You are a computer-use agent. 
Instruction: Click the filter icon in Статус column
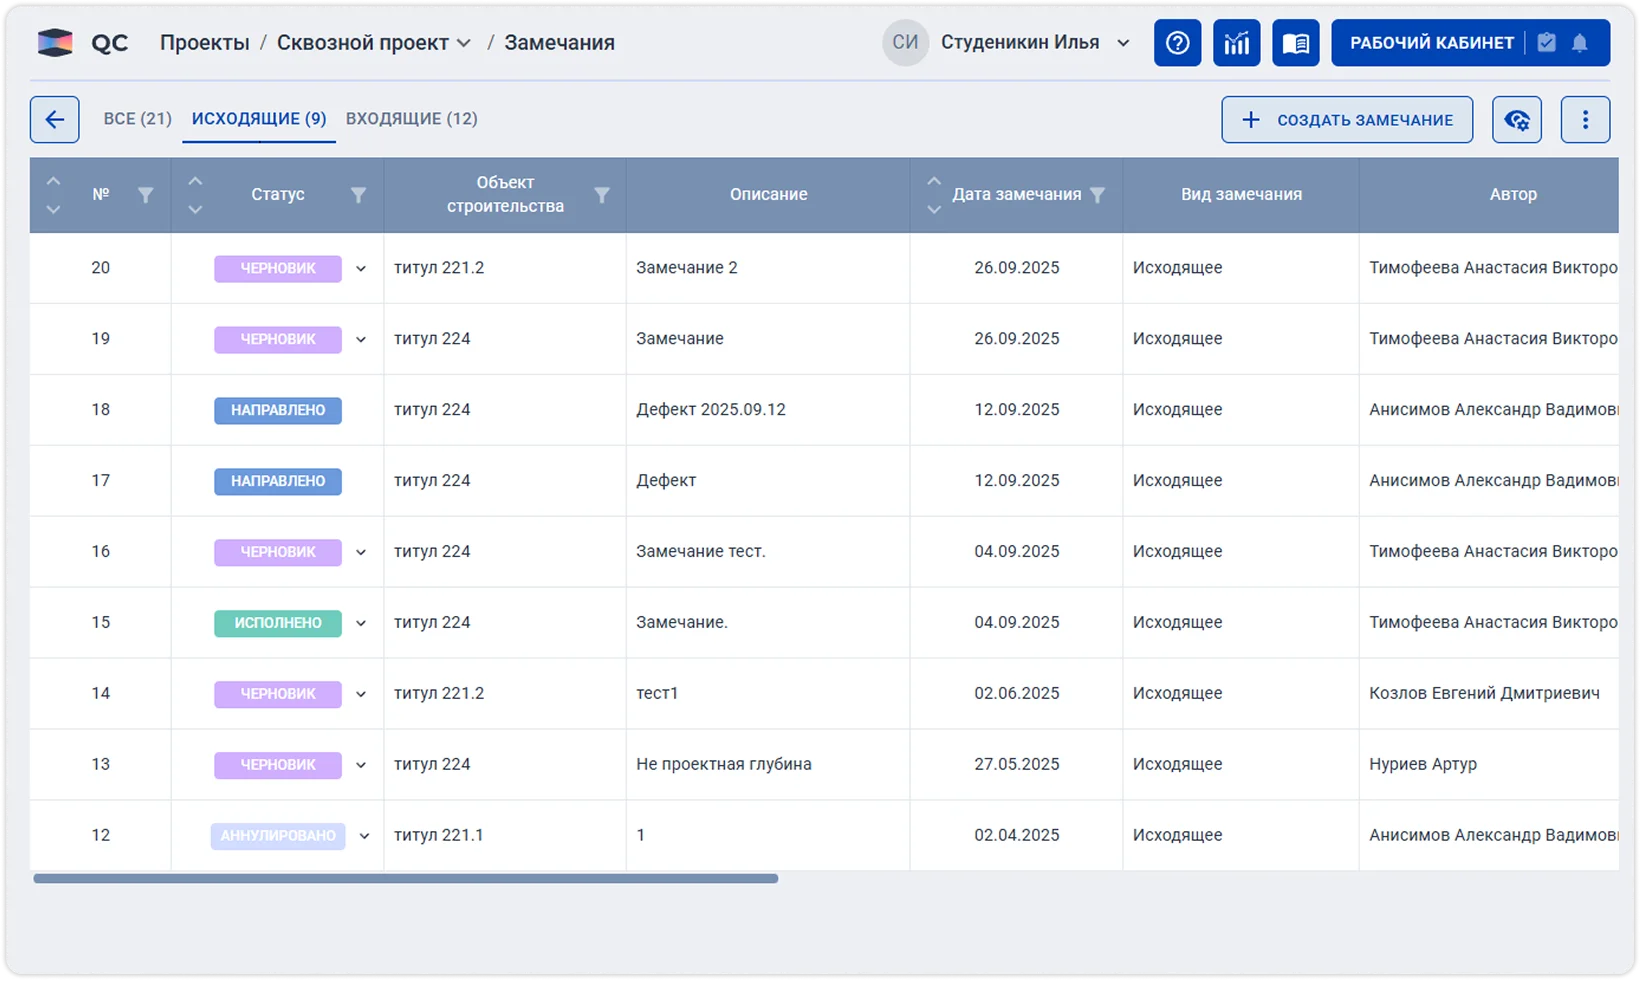click(358, 195)
